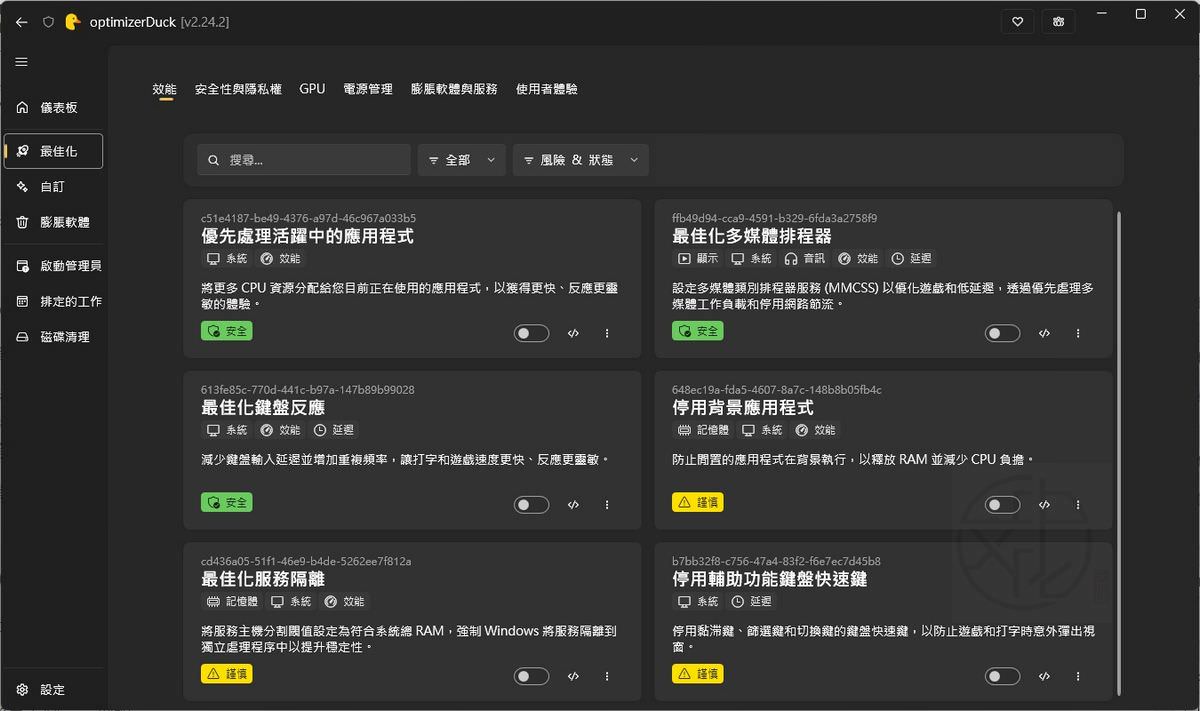The image size is (1200, 711).
Task: Open 自訂 sidebar page
Action: [x=54, y=187]
